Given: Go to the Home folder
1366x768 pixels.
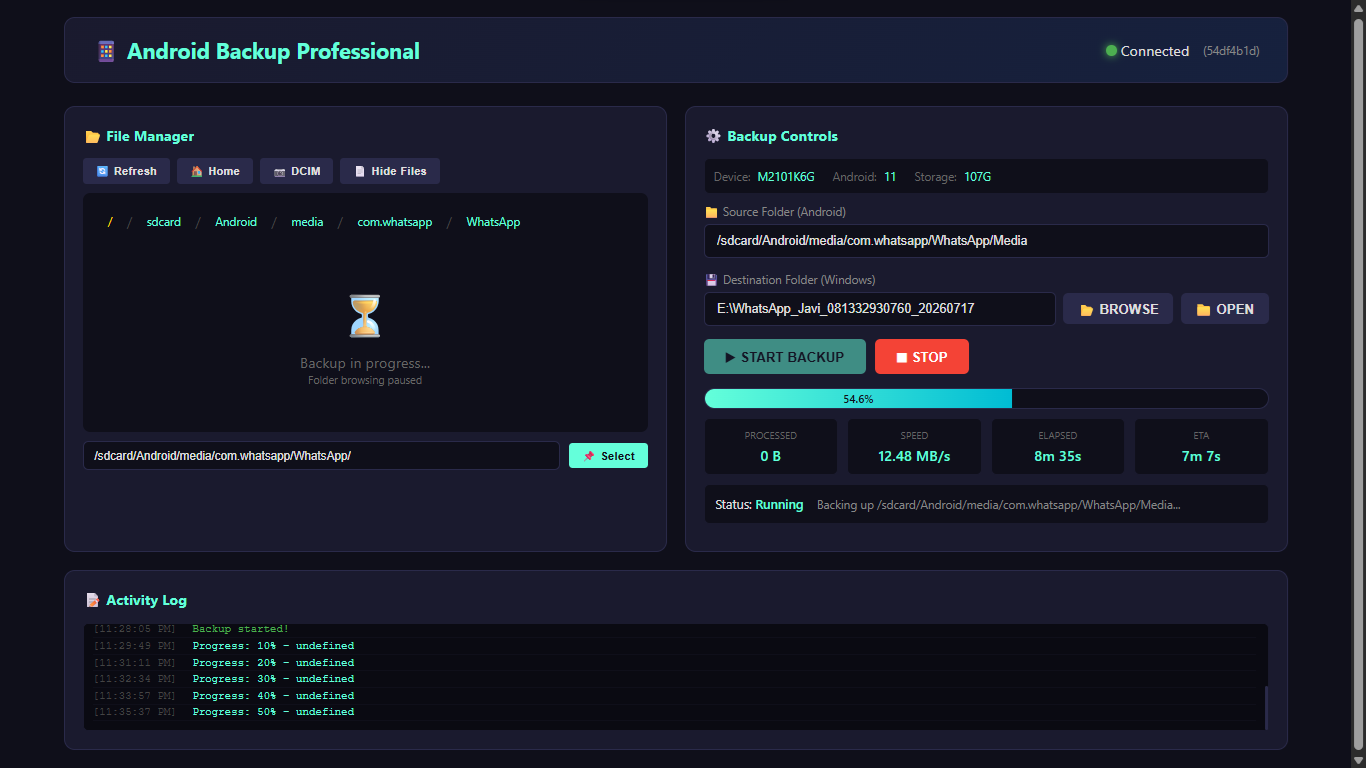Looking at the screenshot, I should click(x=215, y=171).
